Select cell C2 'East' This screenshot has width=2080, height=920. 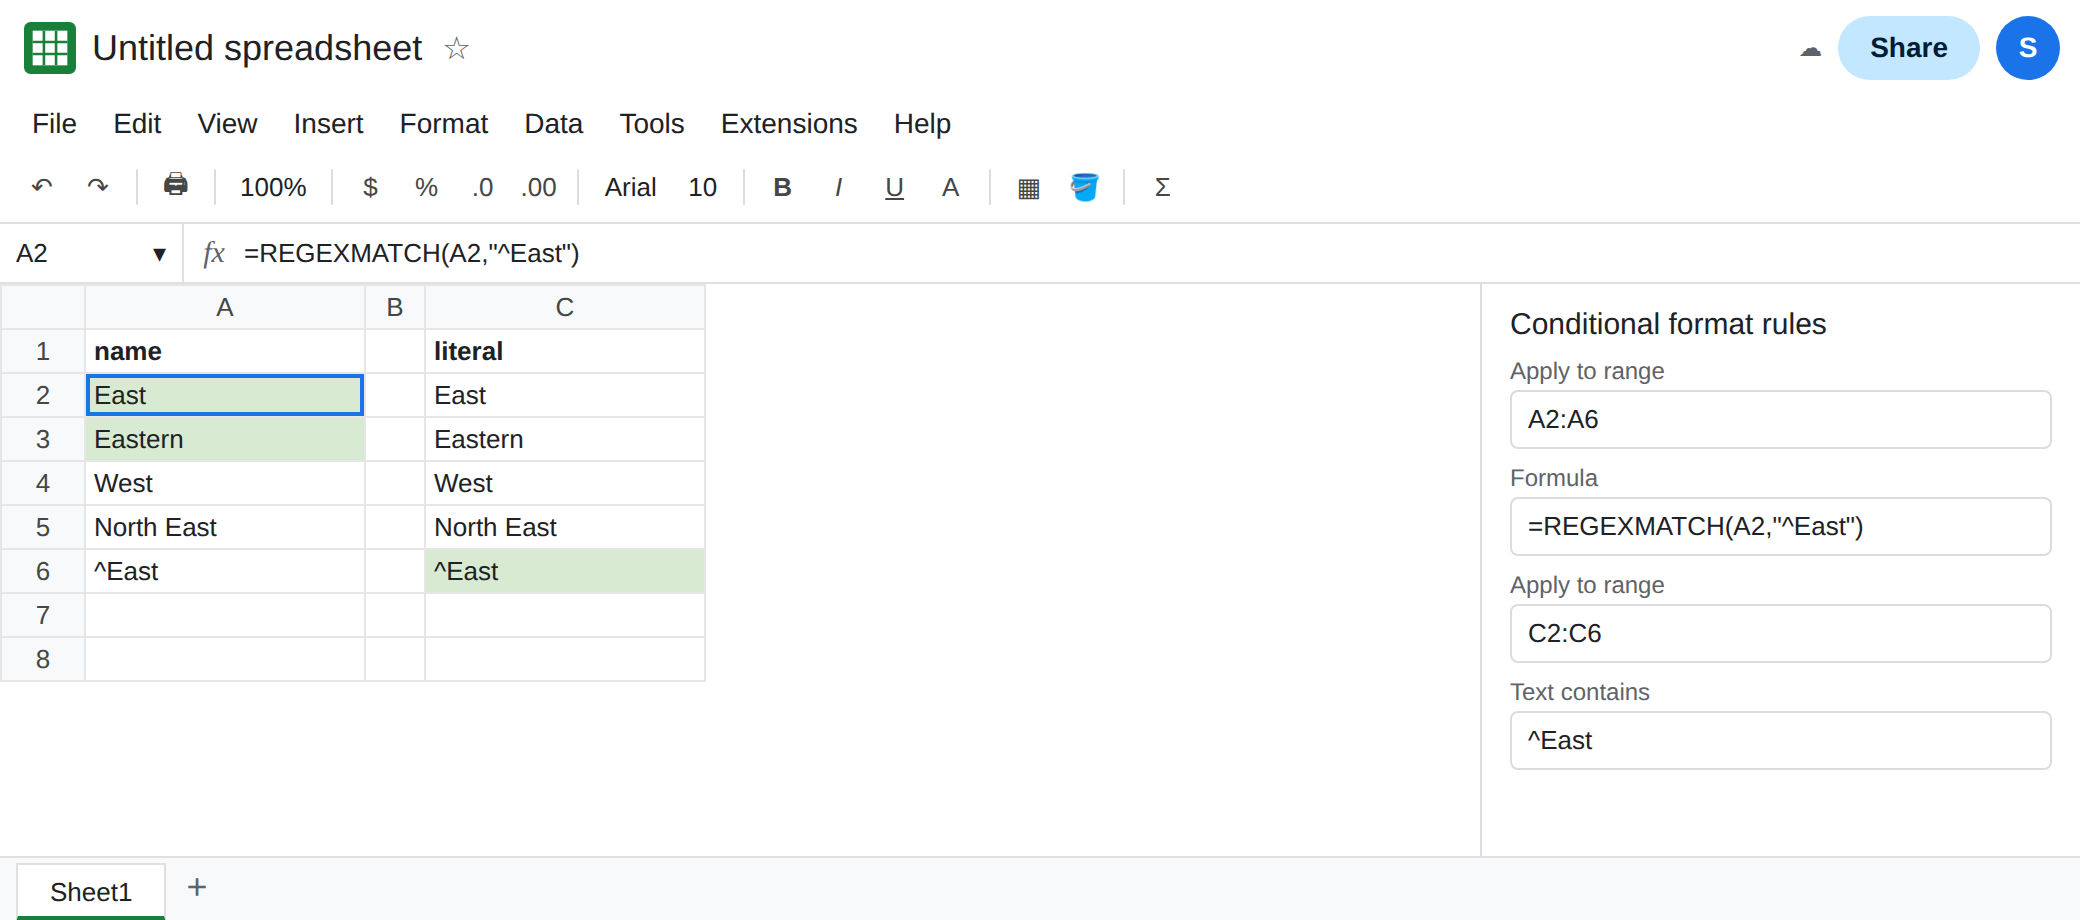click(x=565, y=395)
